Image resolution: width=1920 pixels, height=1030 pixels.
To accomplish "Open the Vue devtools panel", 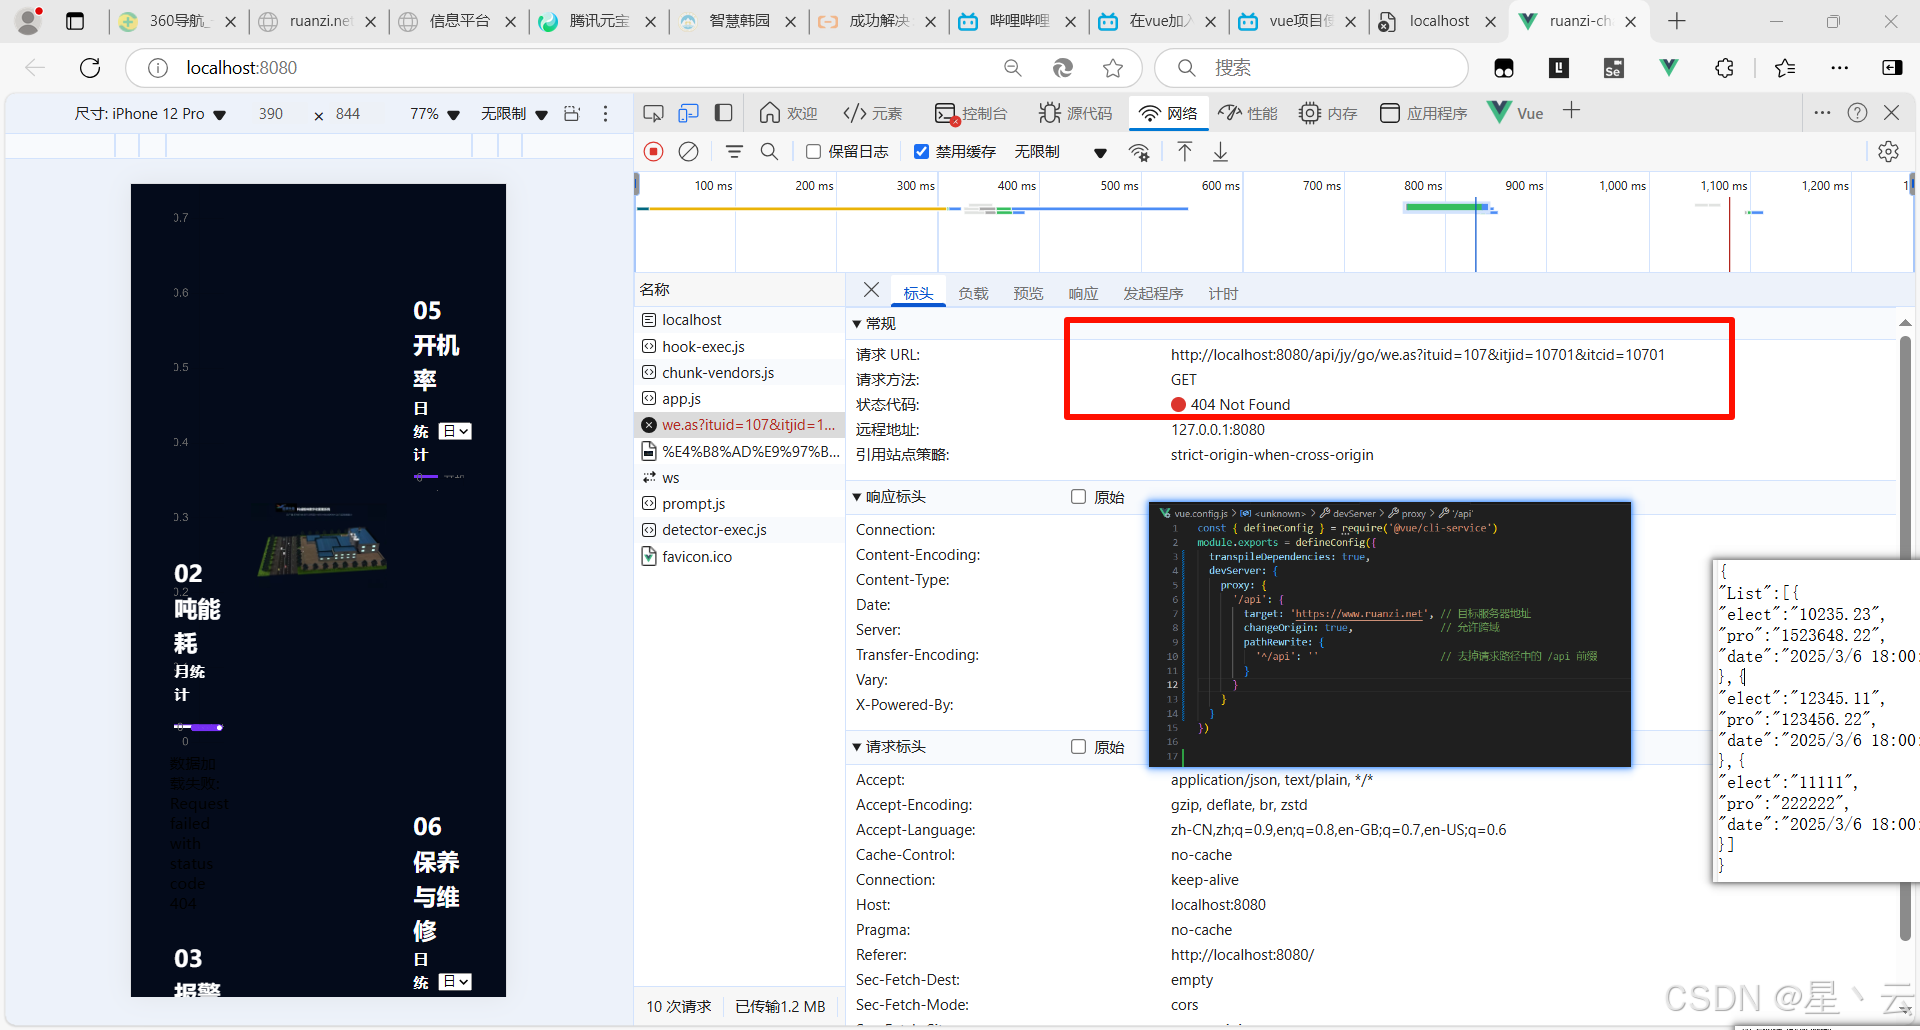I will [x=1515, y=112].
